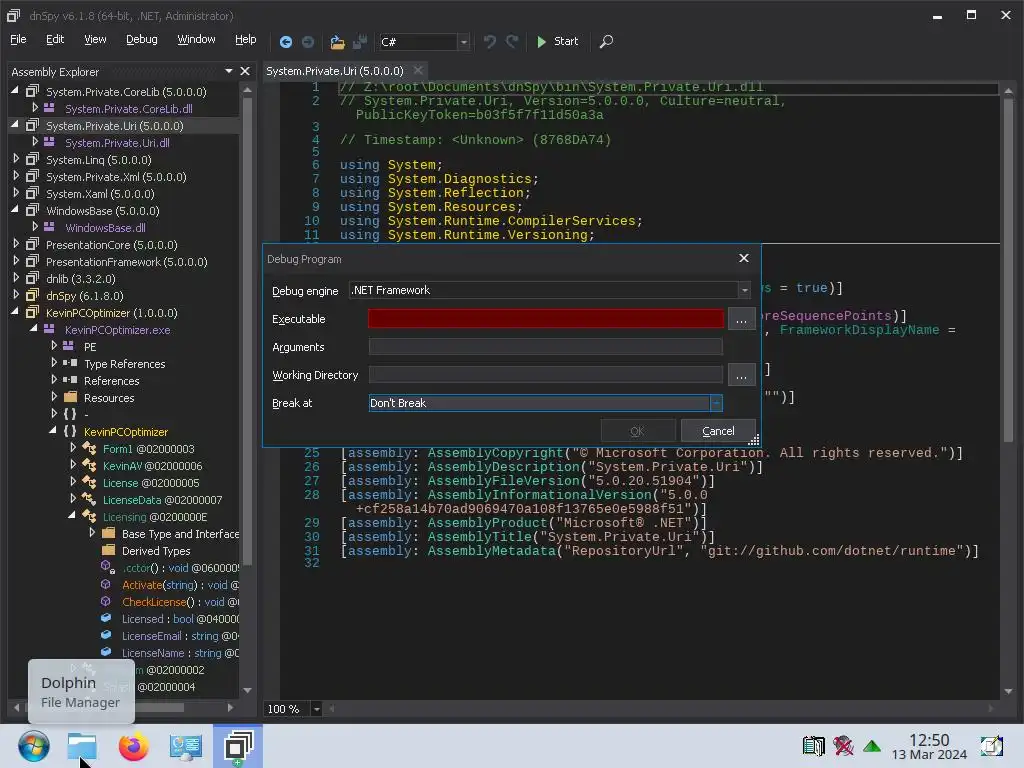The height and width of the screenshot is (768, 1024).
Task: Click the Start debugging button
Action: coord(557,42)
